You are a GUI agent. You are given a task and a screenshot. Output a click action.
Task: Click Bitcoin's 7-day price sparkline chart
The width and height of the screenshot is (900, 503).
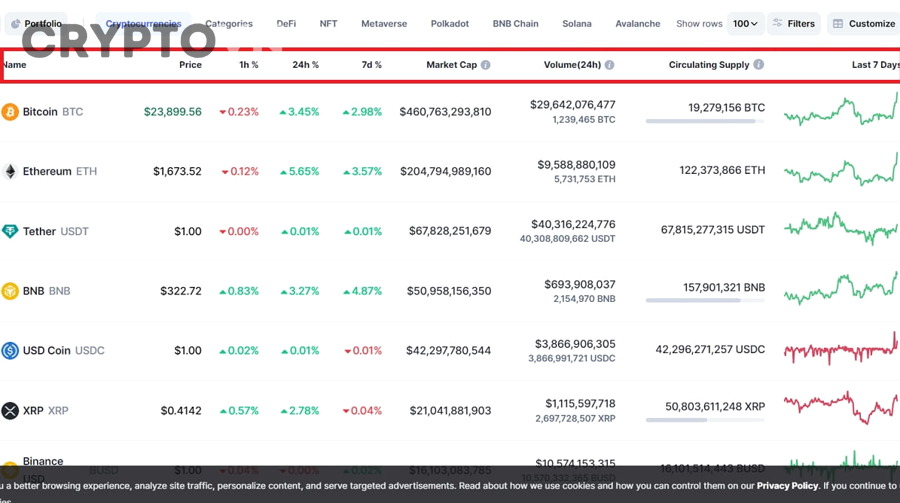841,109
